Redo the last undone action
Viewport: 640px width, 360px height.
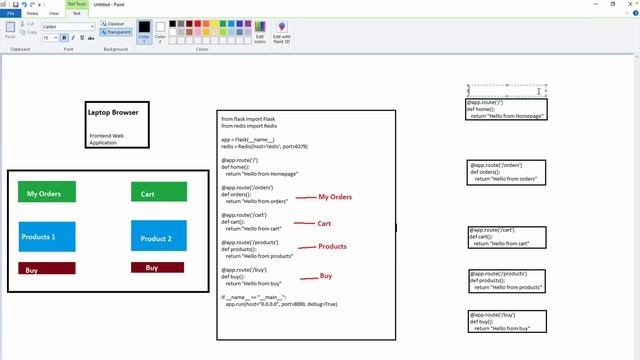point(32,4)
